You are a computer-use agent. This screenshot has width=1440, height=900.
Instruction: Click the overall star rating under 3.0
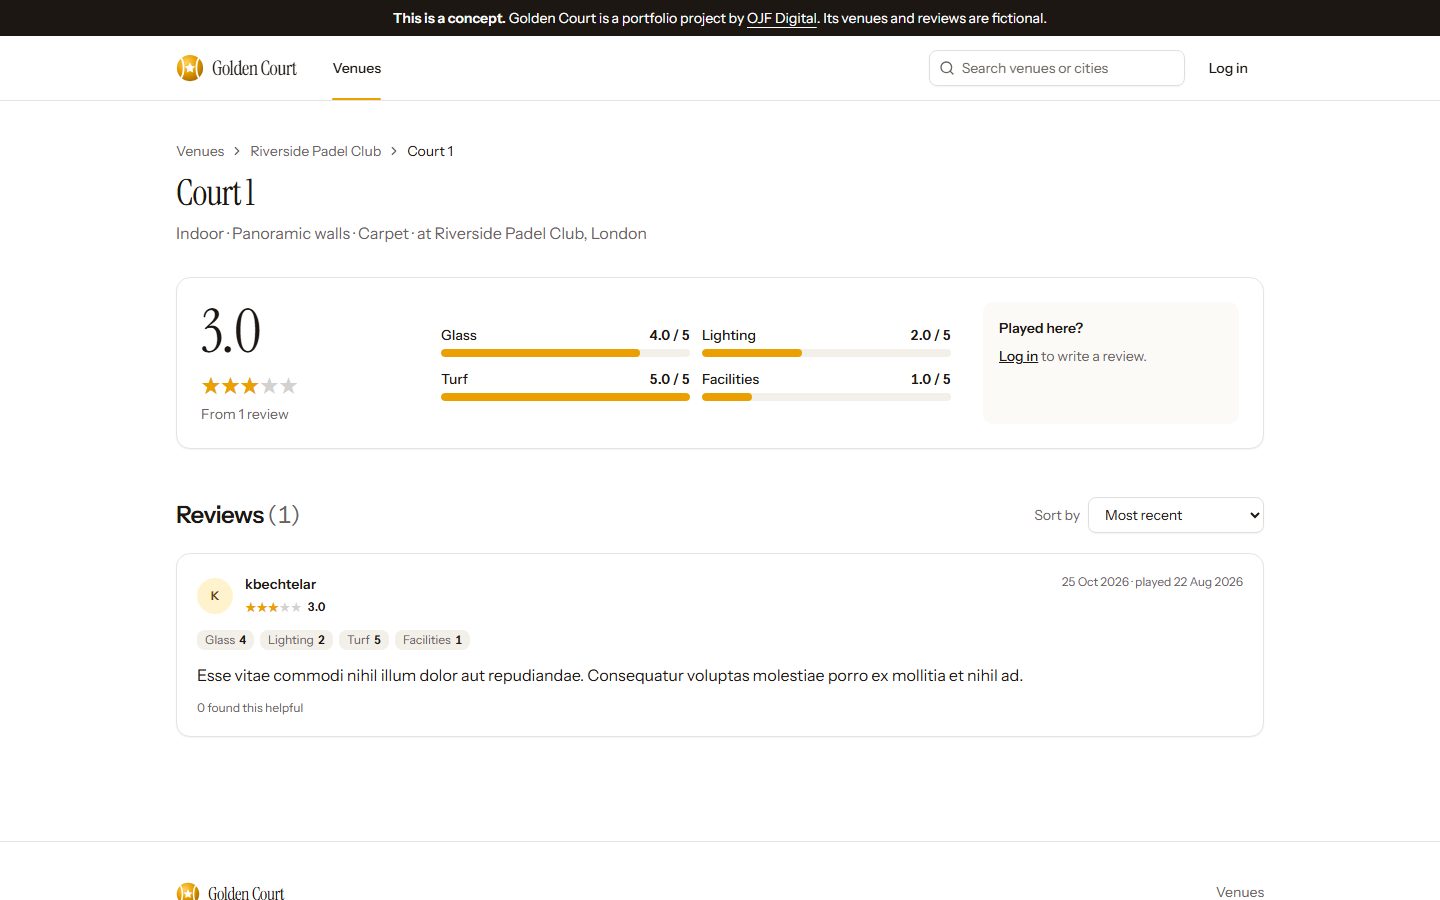click(249, 386)
